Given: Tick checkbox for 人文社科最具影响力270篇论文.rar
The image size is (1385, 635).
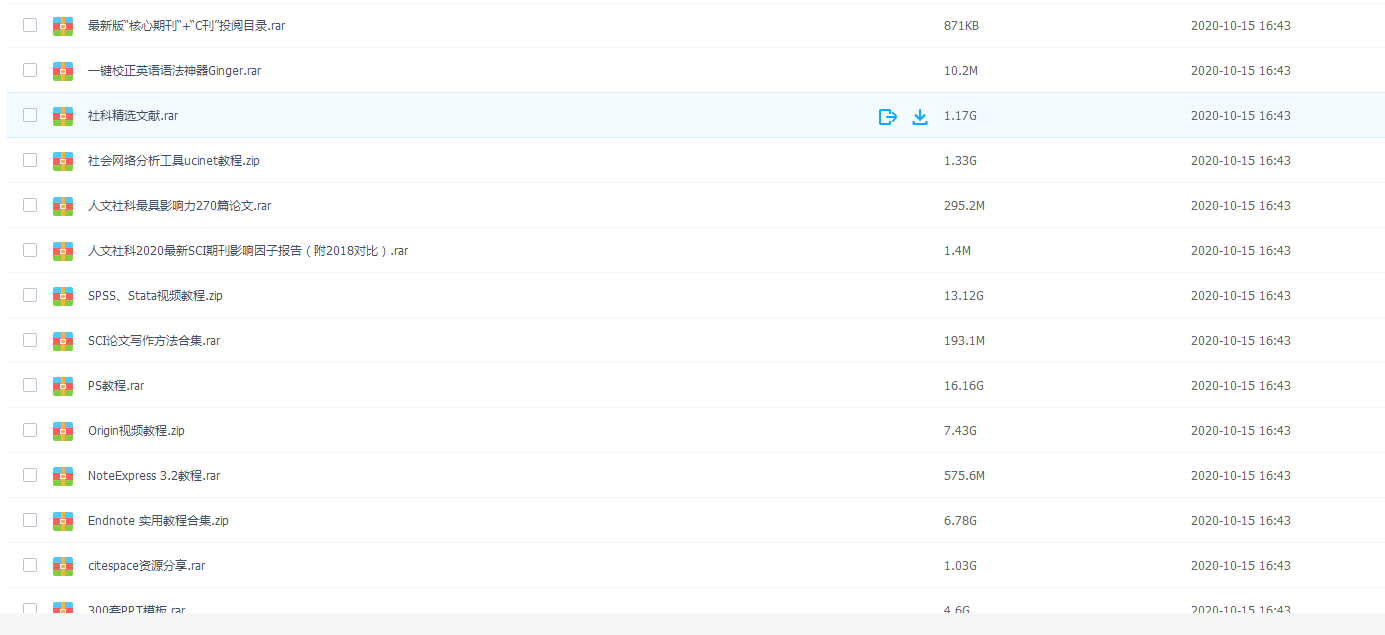Looking at the screenshot, I should point(30,205).
